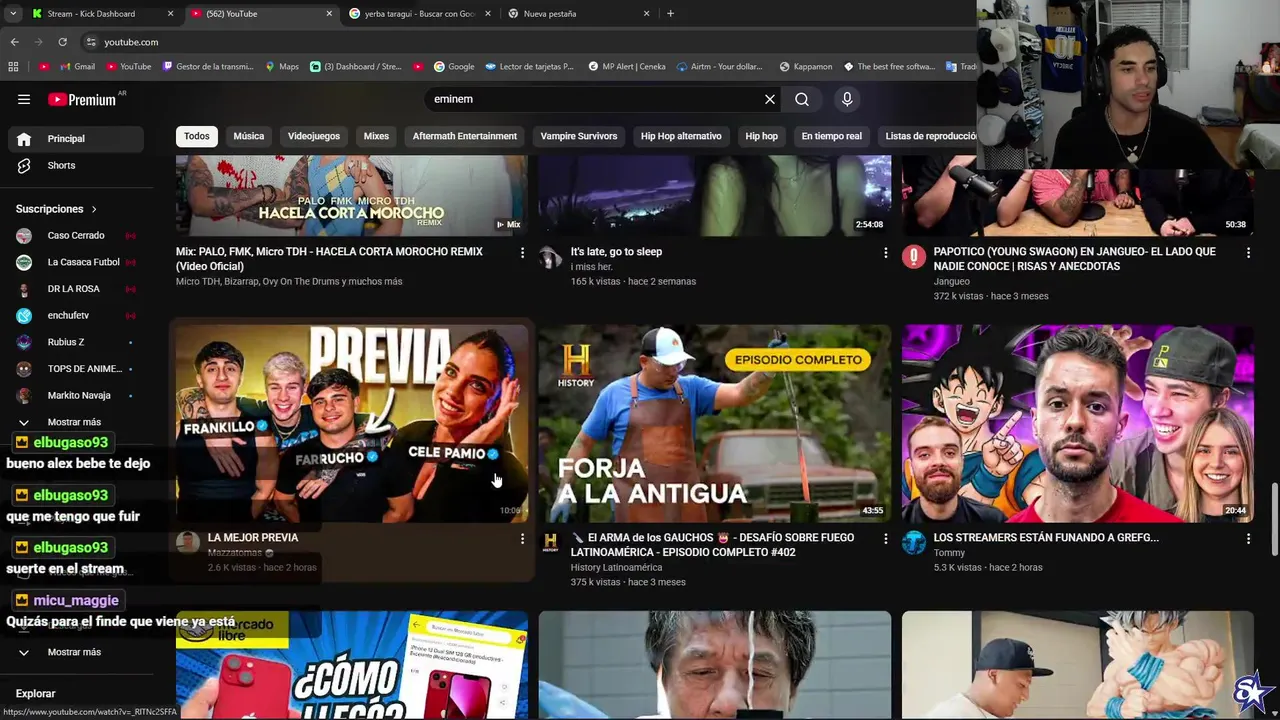Close the 'Nueva pestaña' tab
1280x720 pixels.
pos(647,14)
